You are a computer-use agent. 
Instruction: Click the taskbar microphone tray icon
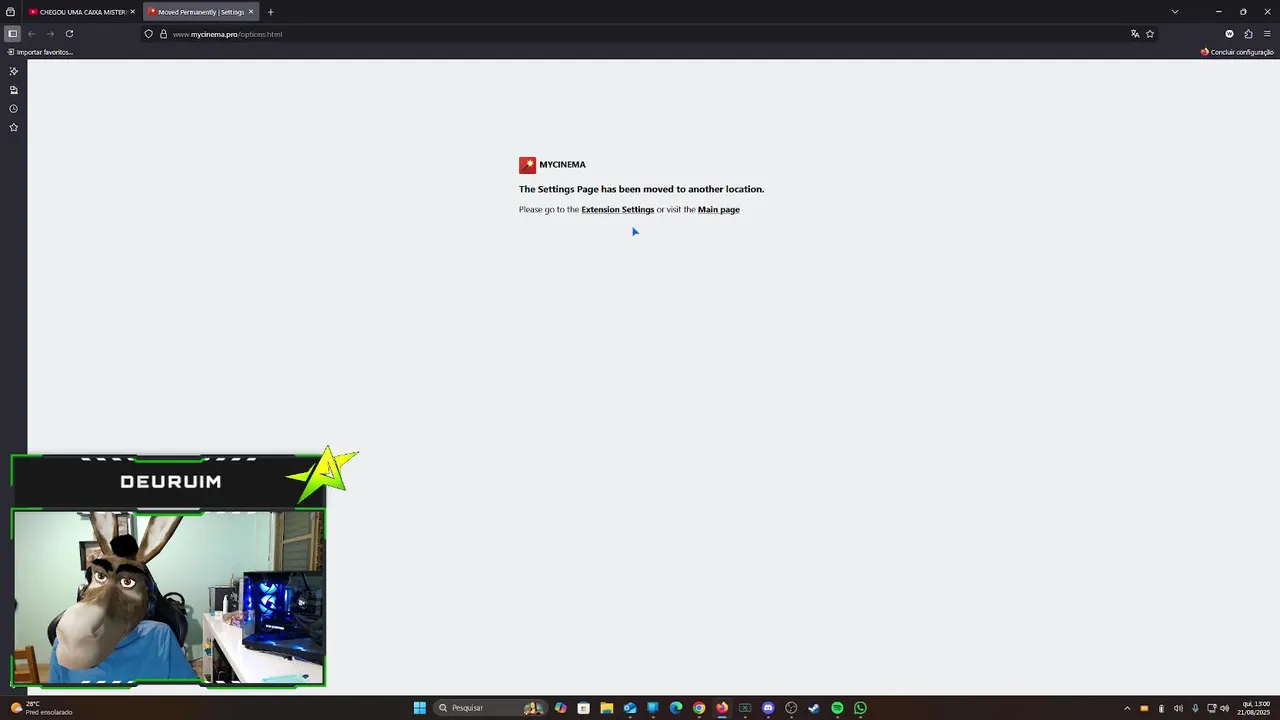coord(1195,708)
